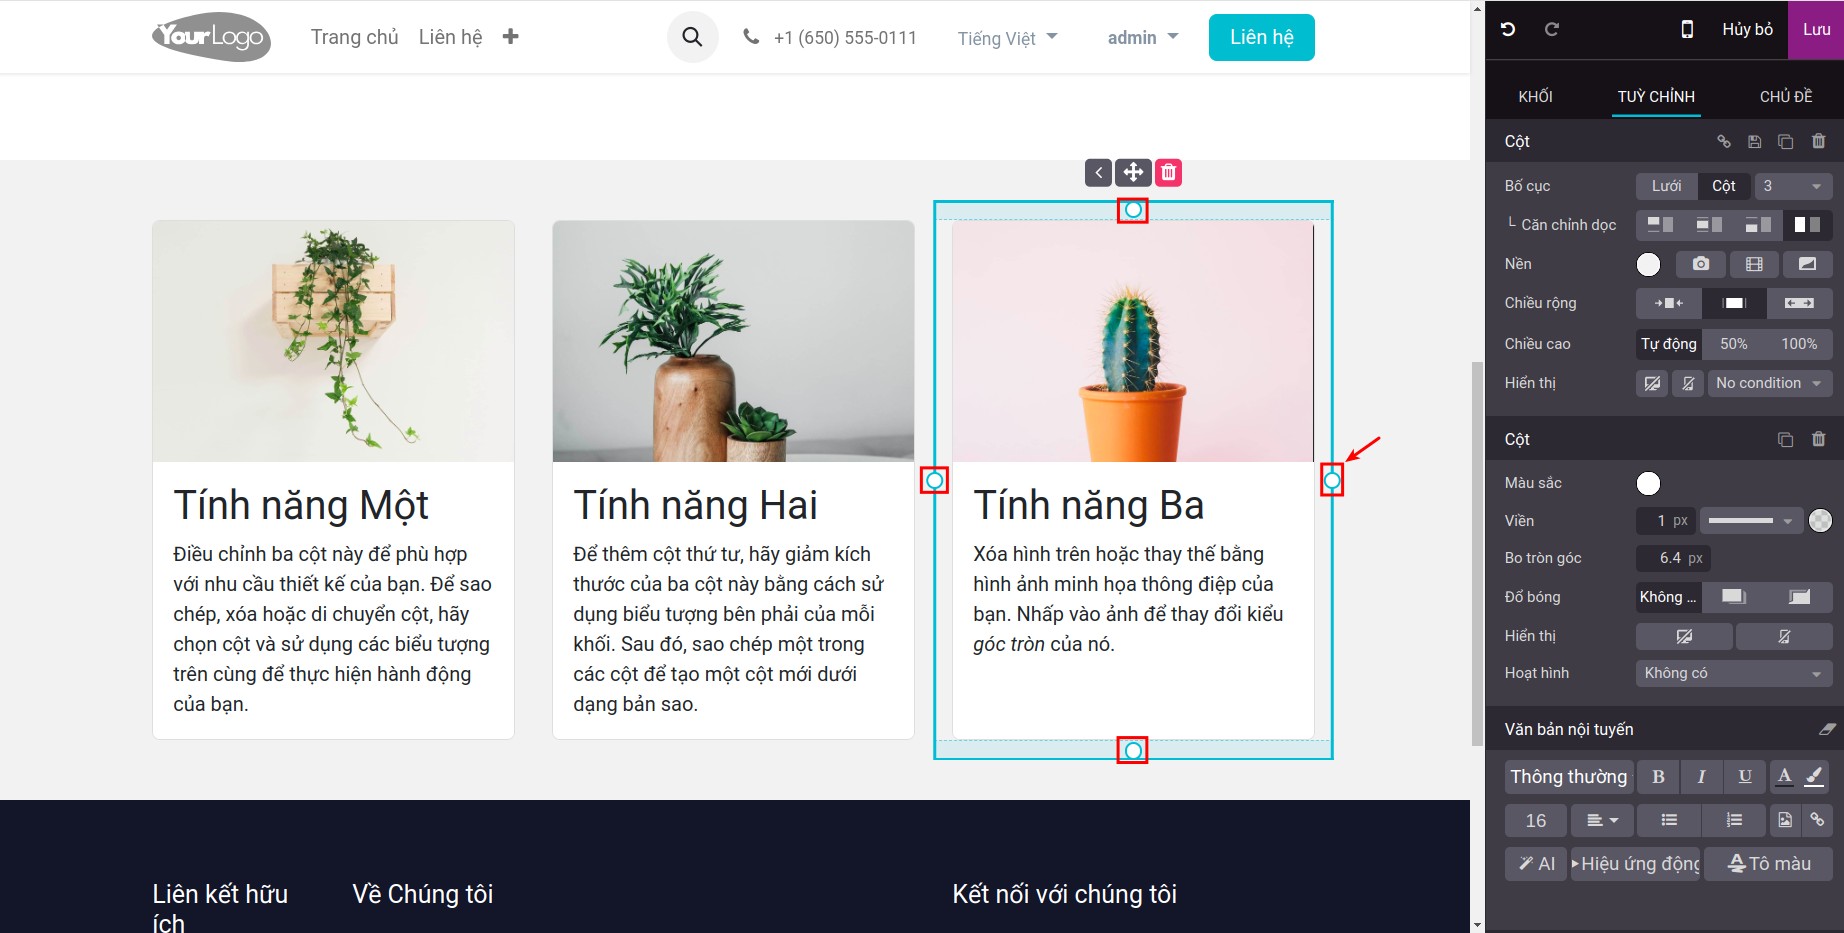Open admin user menu
Screen dimensions: 1844x933
[1143, 38]
